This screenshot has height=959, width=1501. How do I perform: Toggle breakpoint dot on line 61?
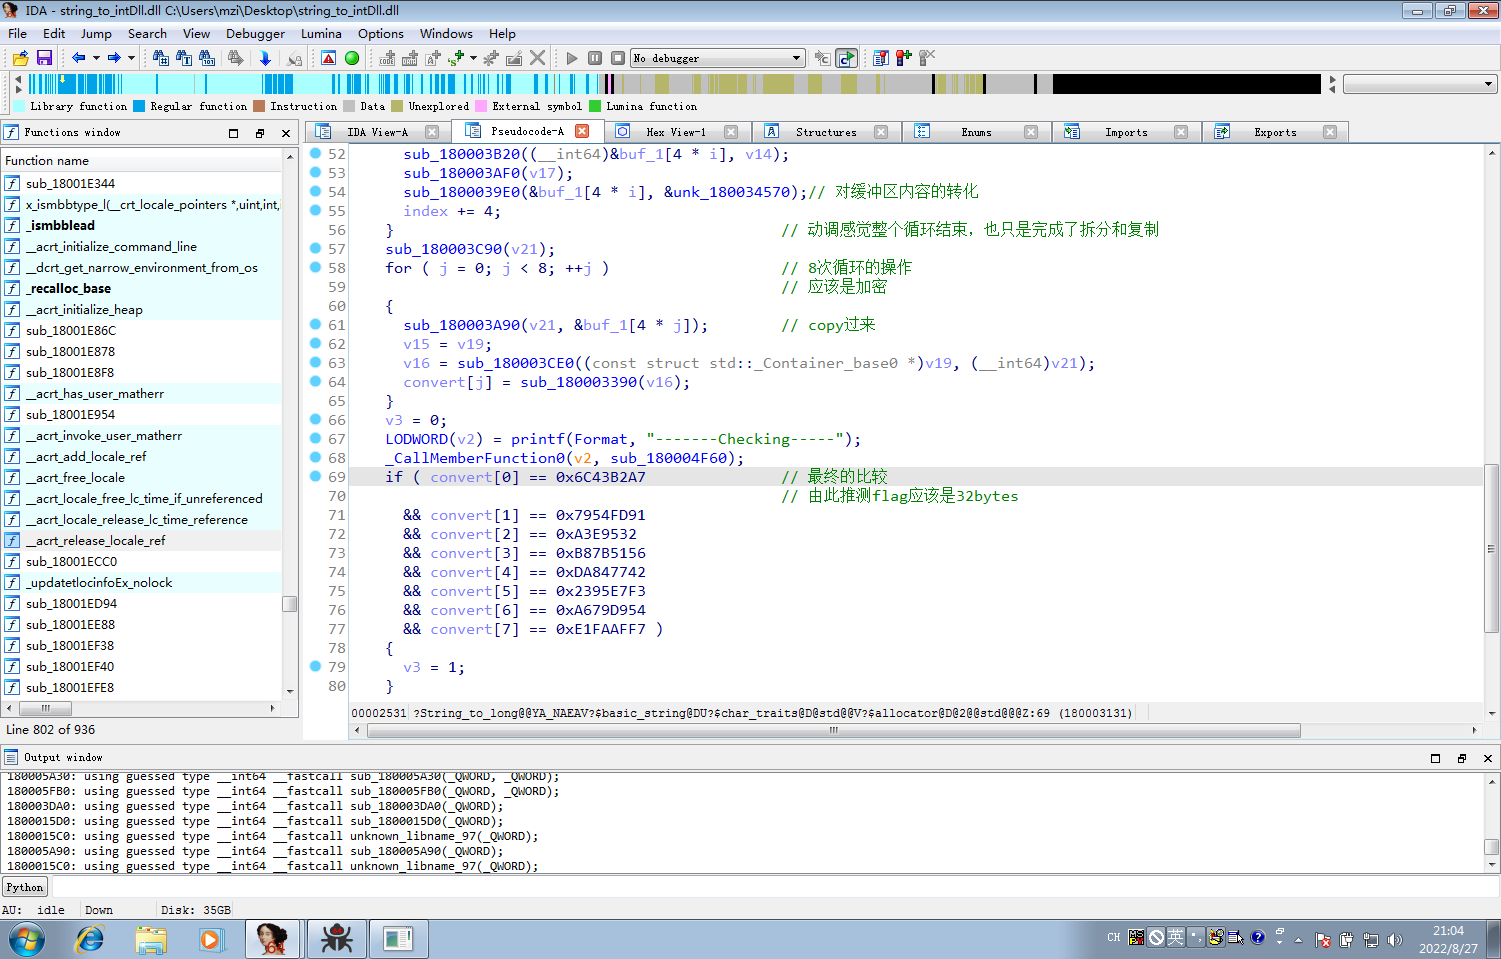tap(315, 324)
